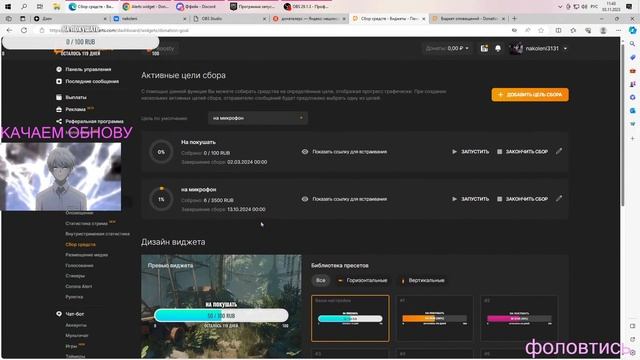Click Закончить сбор for На покушать
Screen dimensions: 640x360
coord(522,152)
